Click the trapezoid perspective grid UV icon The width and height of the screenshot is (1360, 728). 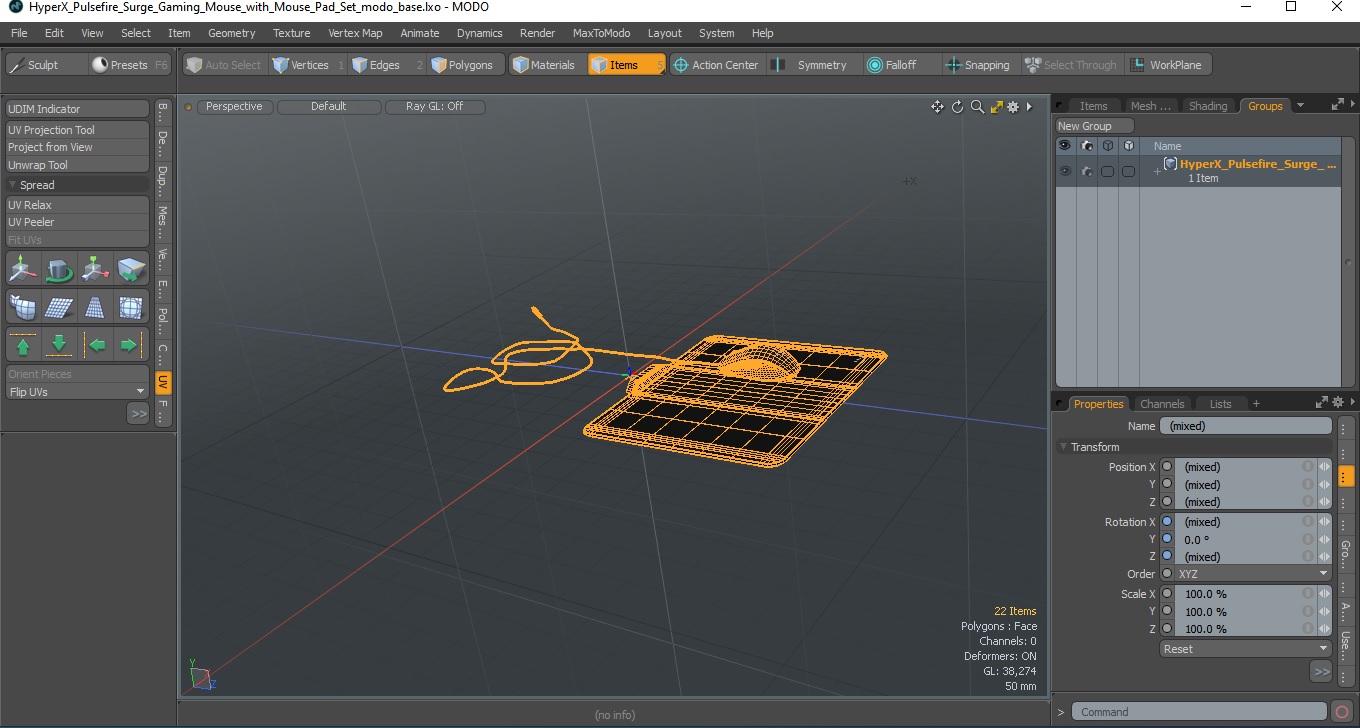point(95,307)
